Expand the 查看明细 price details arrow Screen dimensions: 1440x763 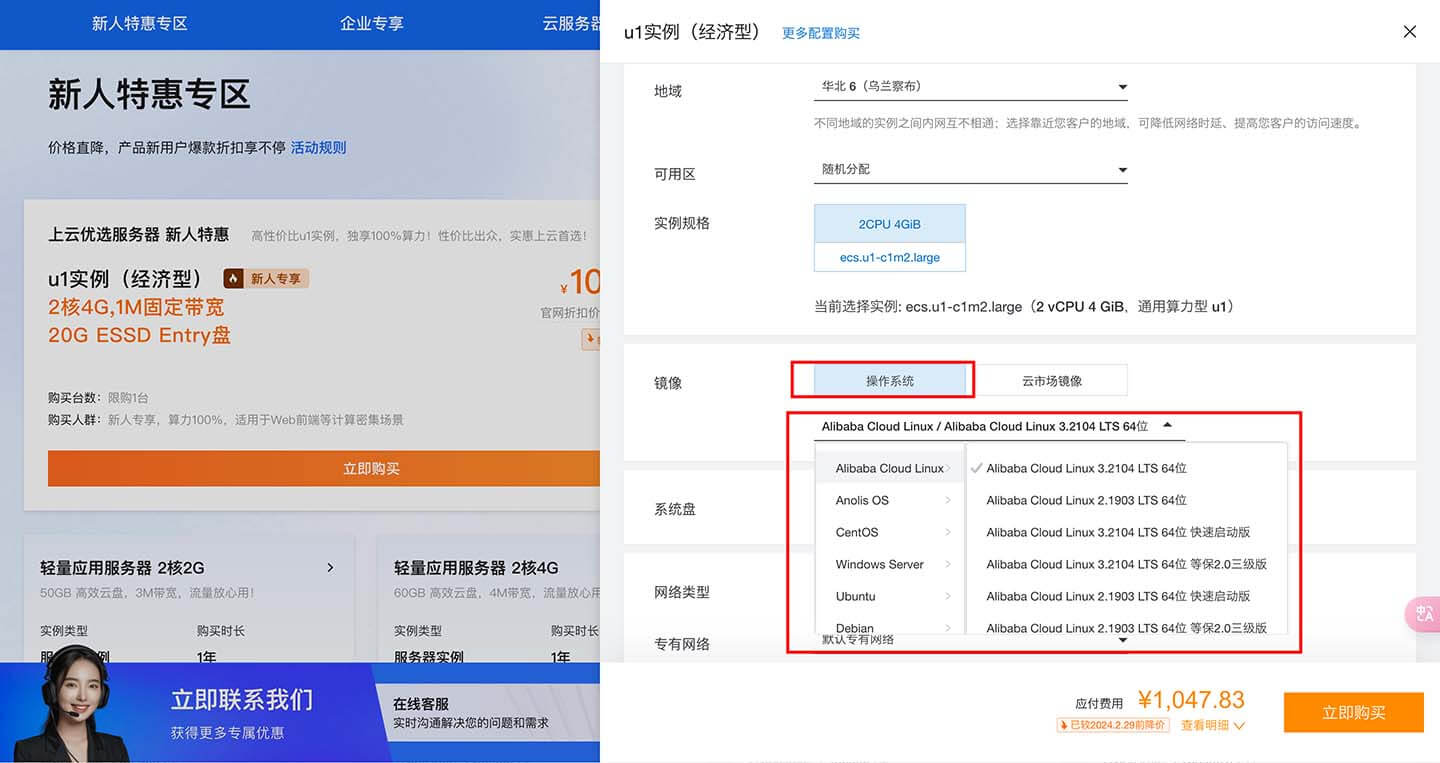coord(1239,726)
